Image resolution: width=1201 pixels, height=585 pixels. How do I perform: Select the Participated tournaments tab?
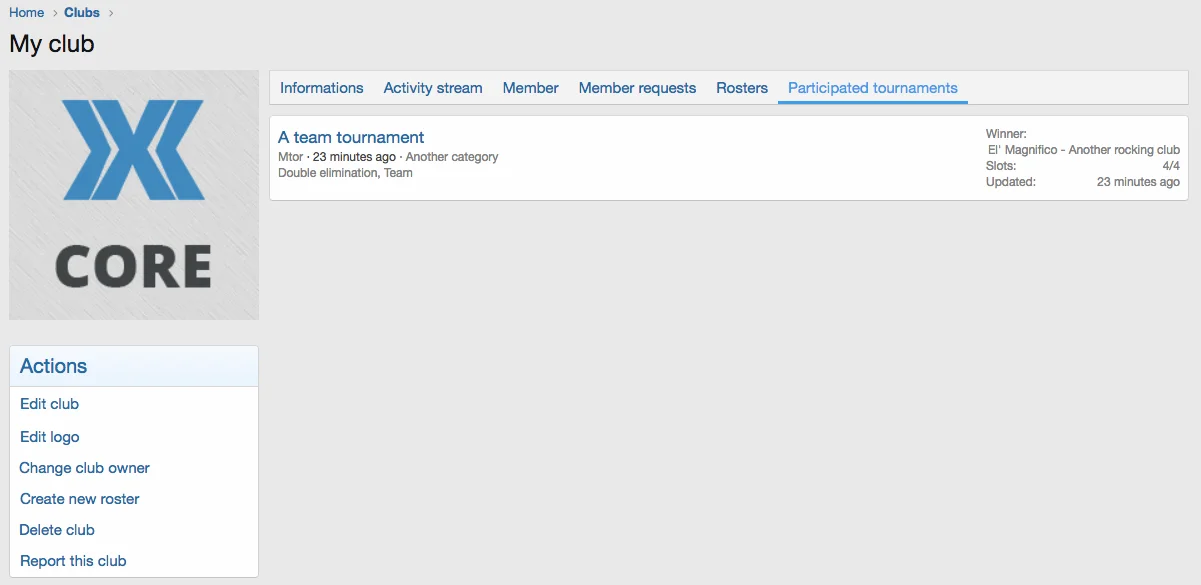tap(872, 88)
